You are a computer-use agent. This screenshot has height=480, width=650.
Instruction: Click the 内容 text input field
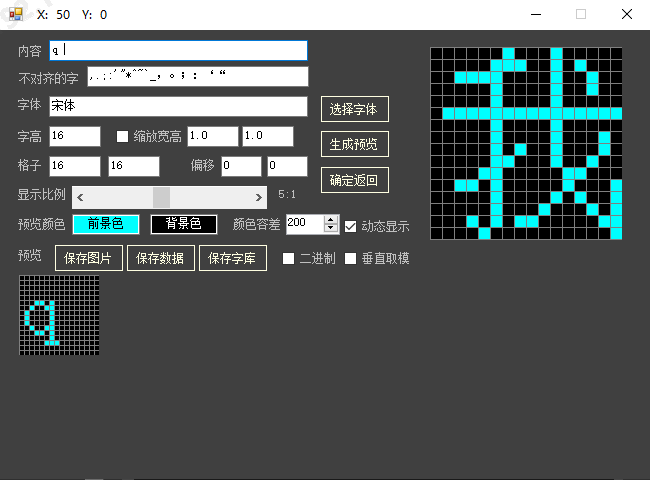point(178,51)
